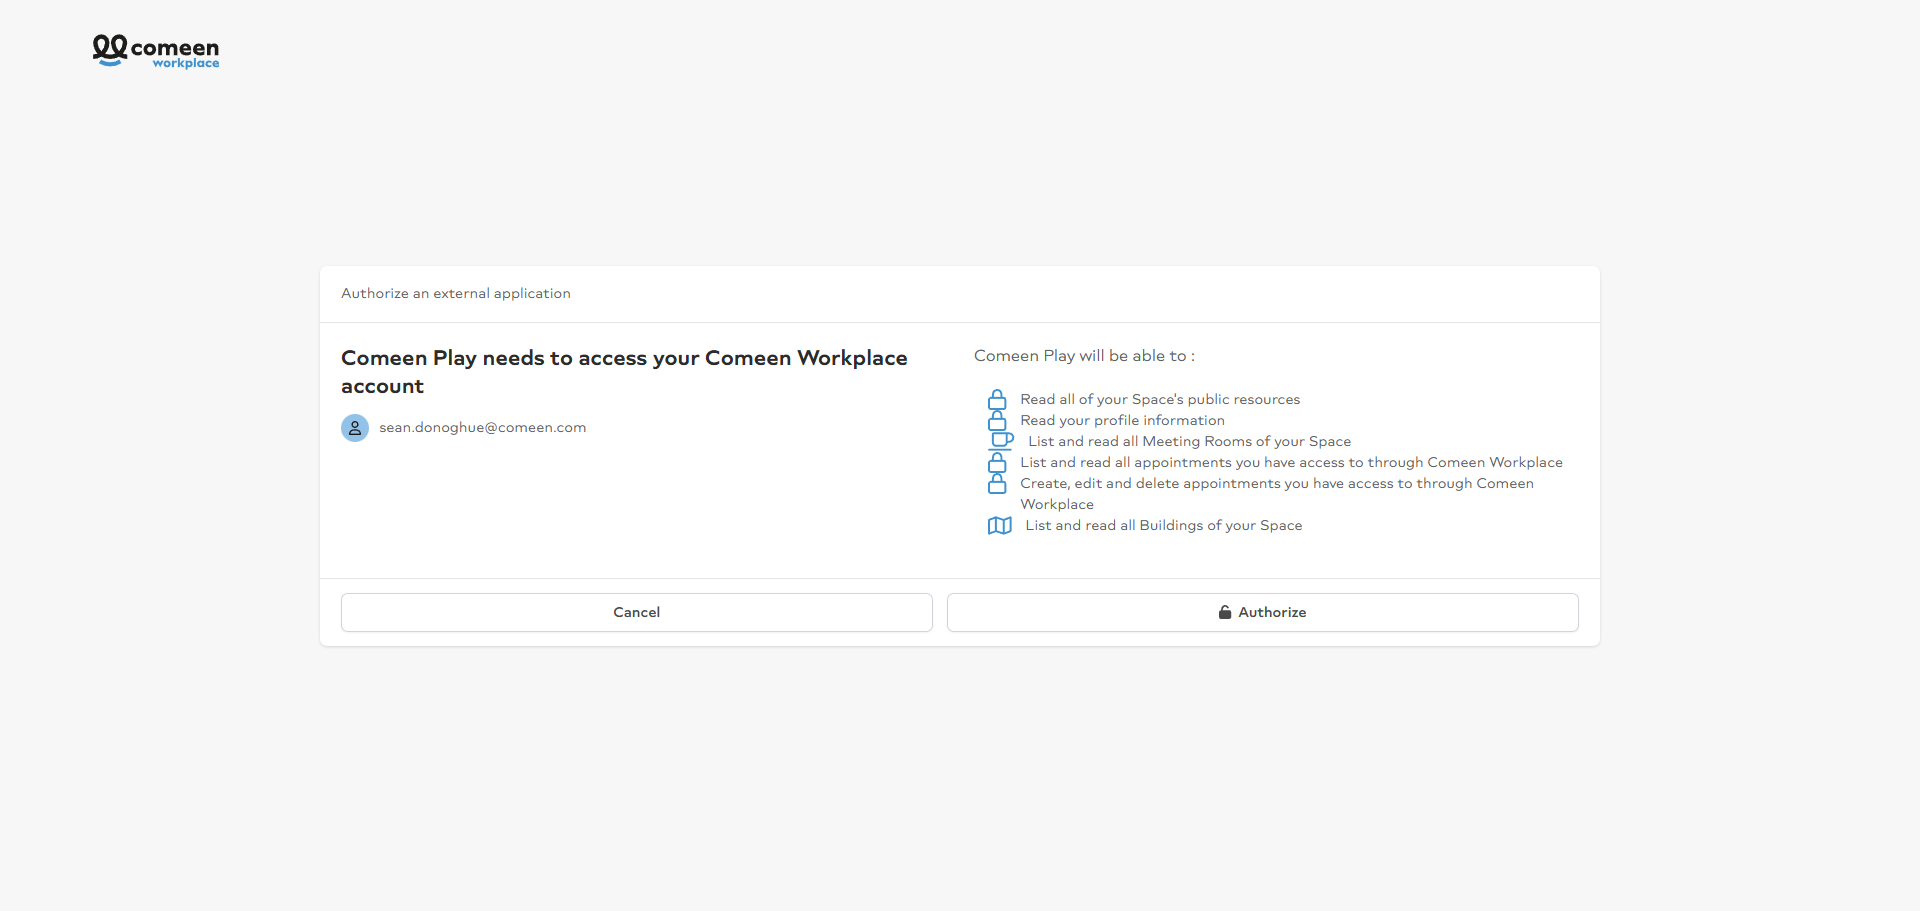Click the map icon beside Buildings permission

click(x=1000, y=526)
